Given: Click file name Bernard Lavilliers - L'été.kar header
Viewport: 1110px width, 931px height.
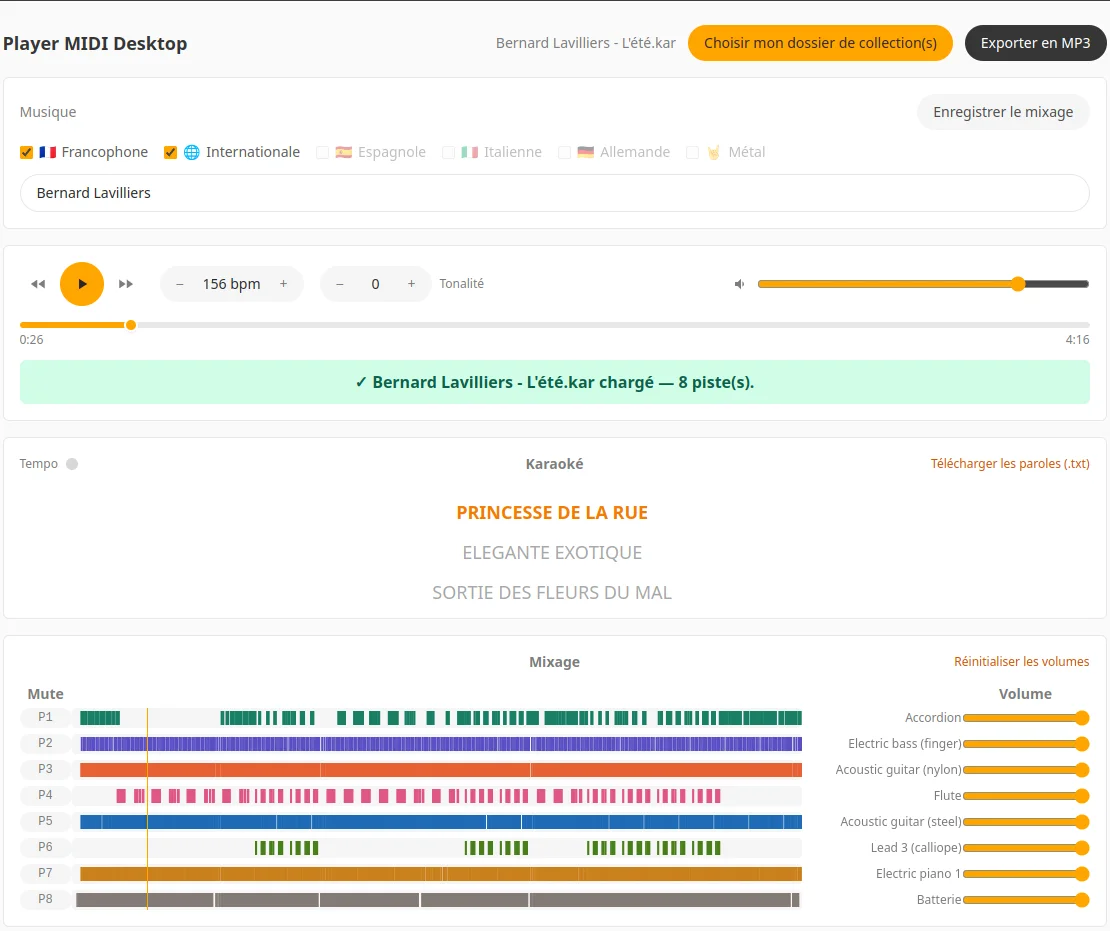Looking at the screenshot, I should click(585, 43).
